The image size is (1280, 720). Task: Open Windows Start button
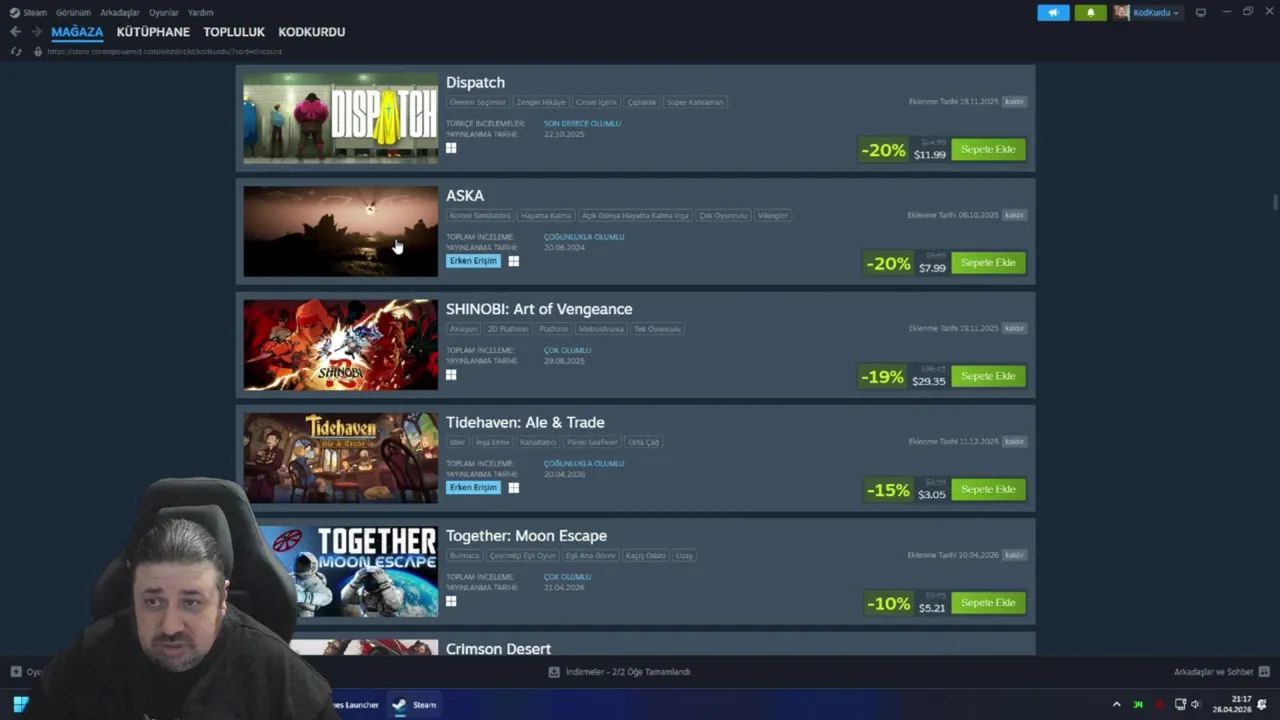(20, 705)
